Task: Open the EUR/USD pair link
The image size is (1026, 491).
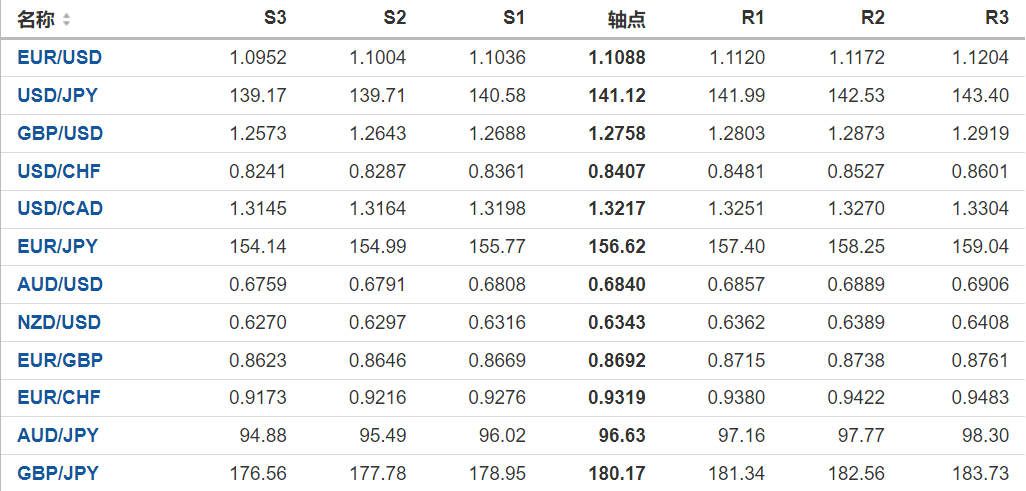Action: point(60,58)
